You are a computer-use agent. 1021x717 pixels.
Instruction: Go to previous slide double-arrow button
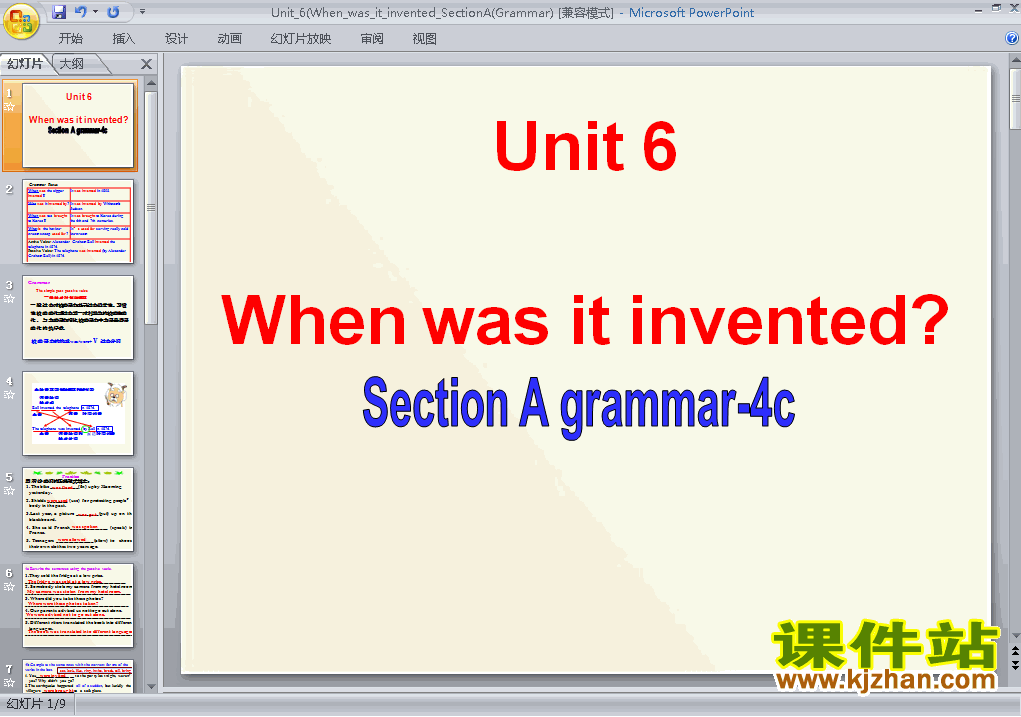(x=1014, y=652)
